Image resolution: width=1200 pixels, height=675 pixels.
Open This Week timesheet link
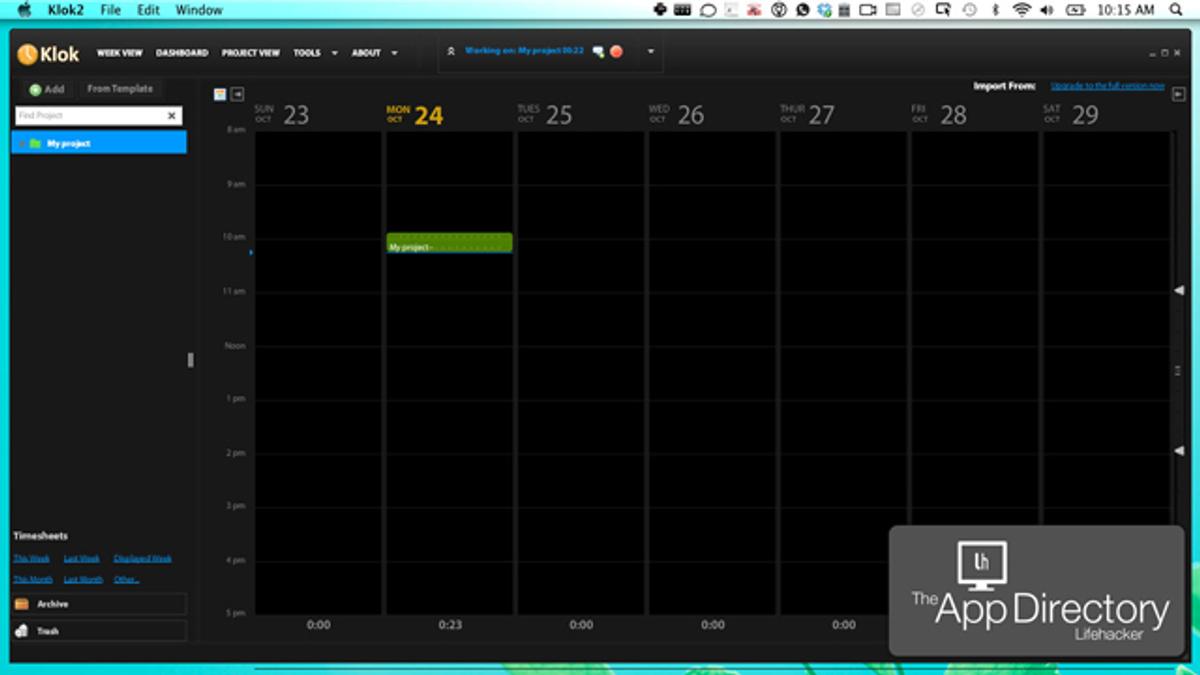coord(31,558)
